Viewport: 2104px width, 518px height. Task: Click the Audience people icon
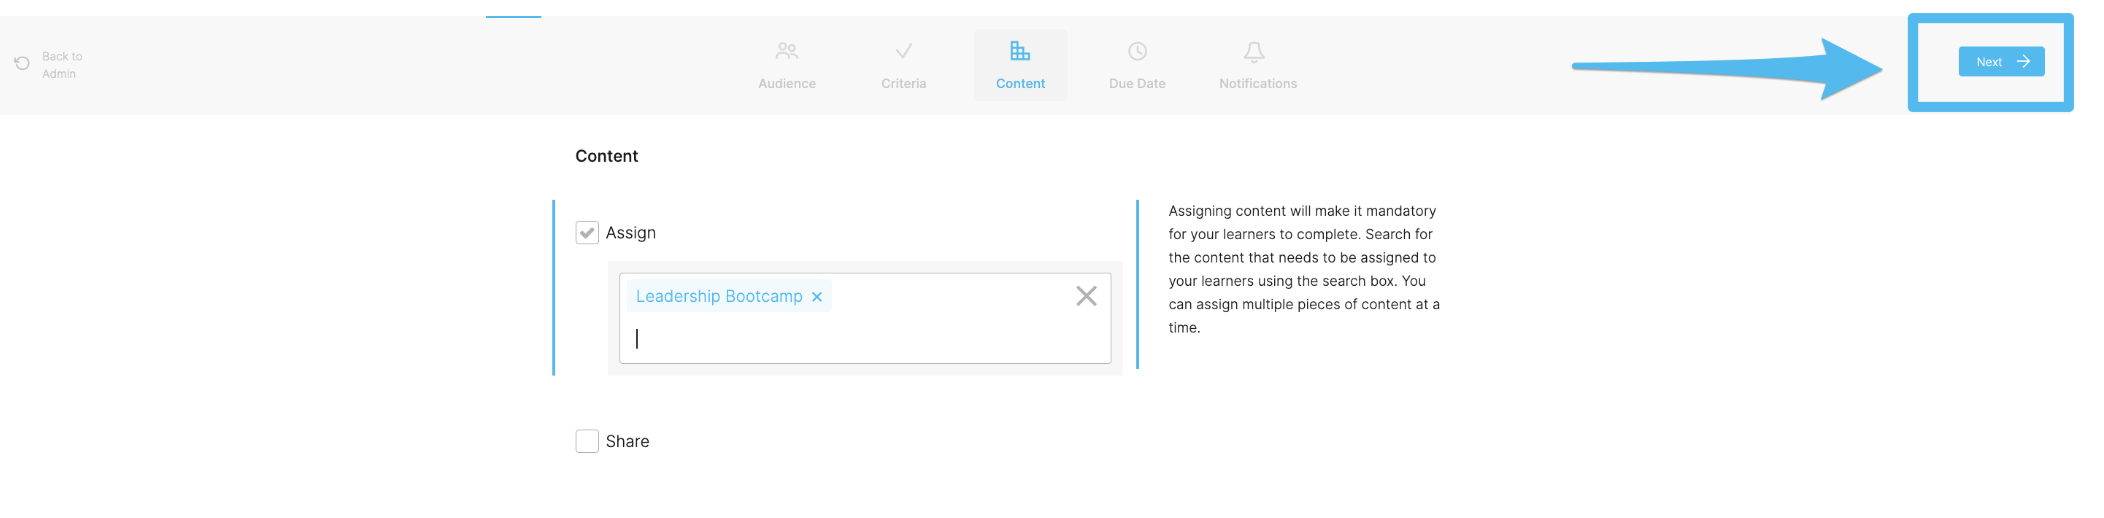787,50
